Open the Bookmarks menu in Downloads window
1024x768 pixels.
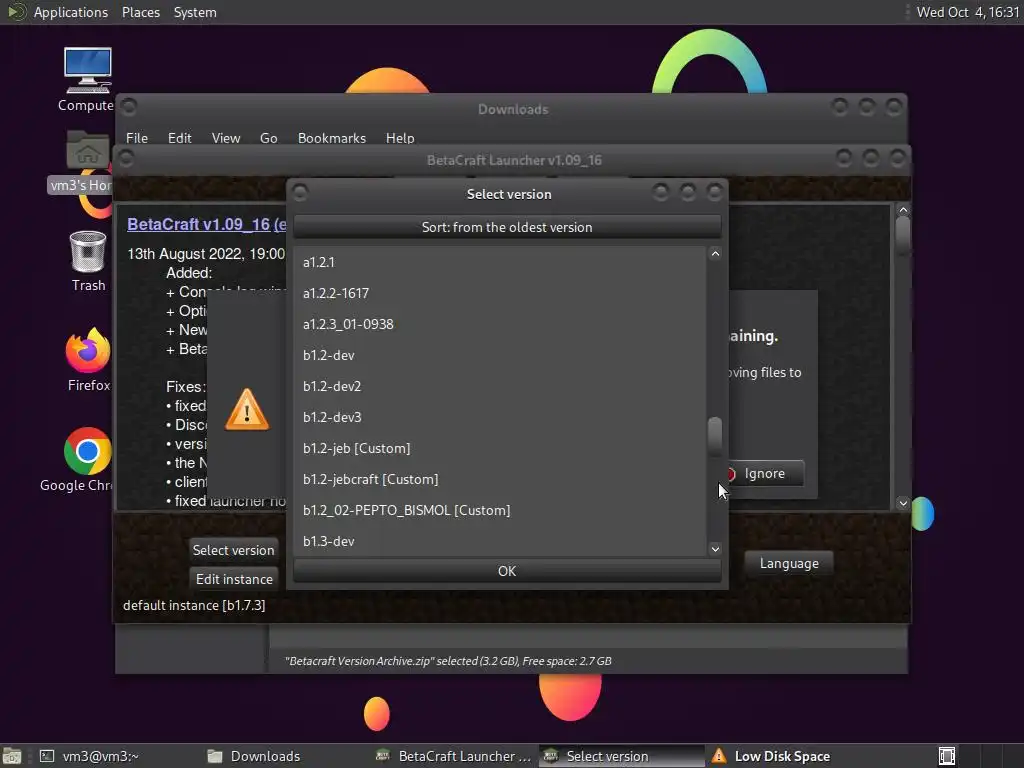[x=332, y=138]
